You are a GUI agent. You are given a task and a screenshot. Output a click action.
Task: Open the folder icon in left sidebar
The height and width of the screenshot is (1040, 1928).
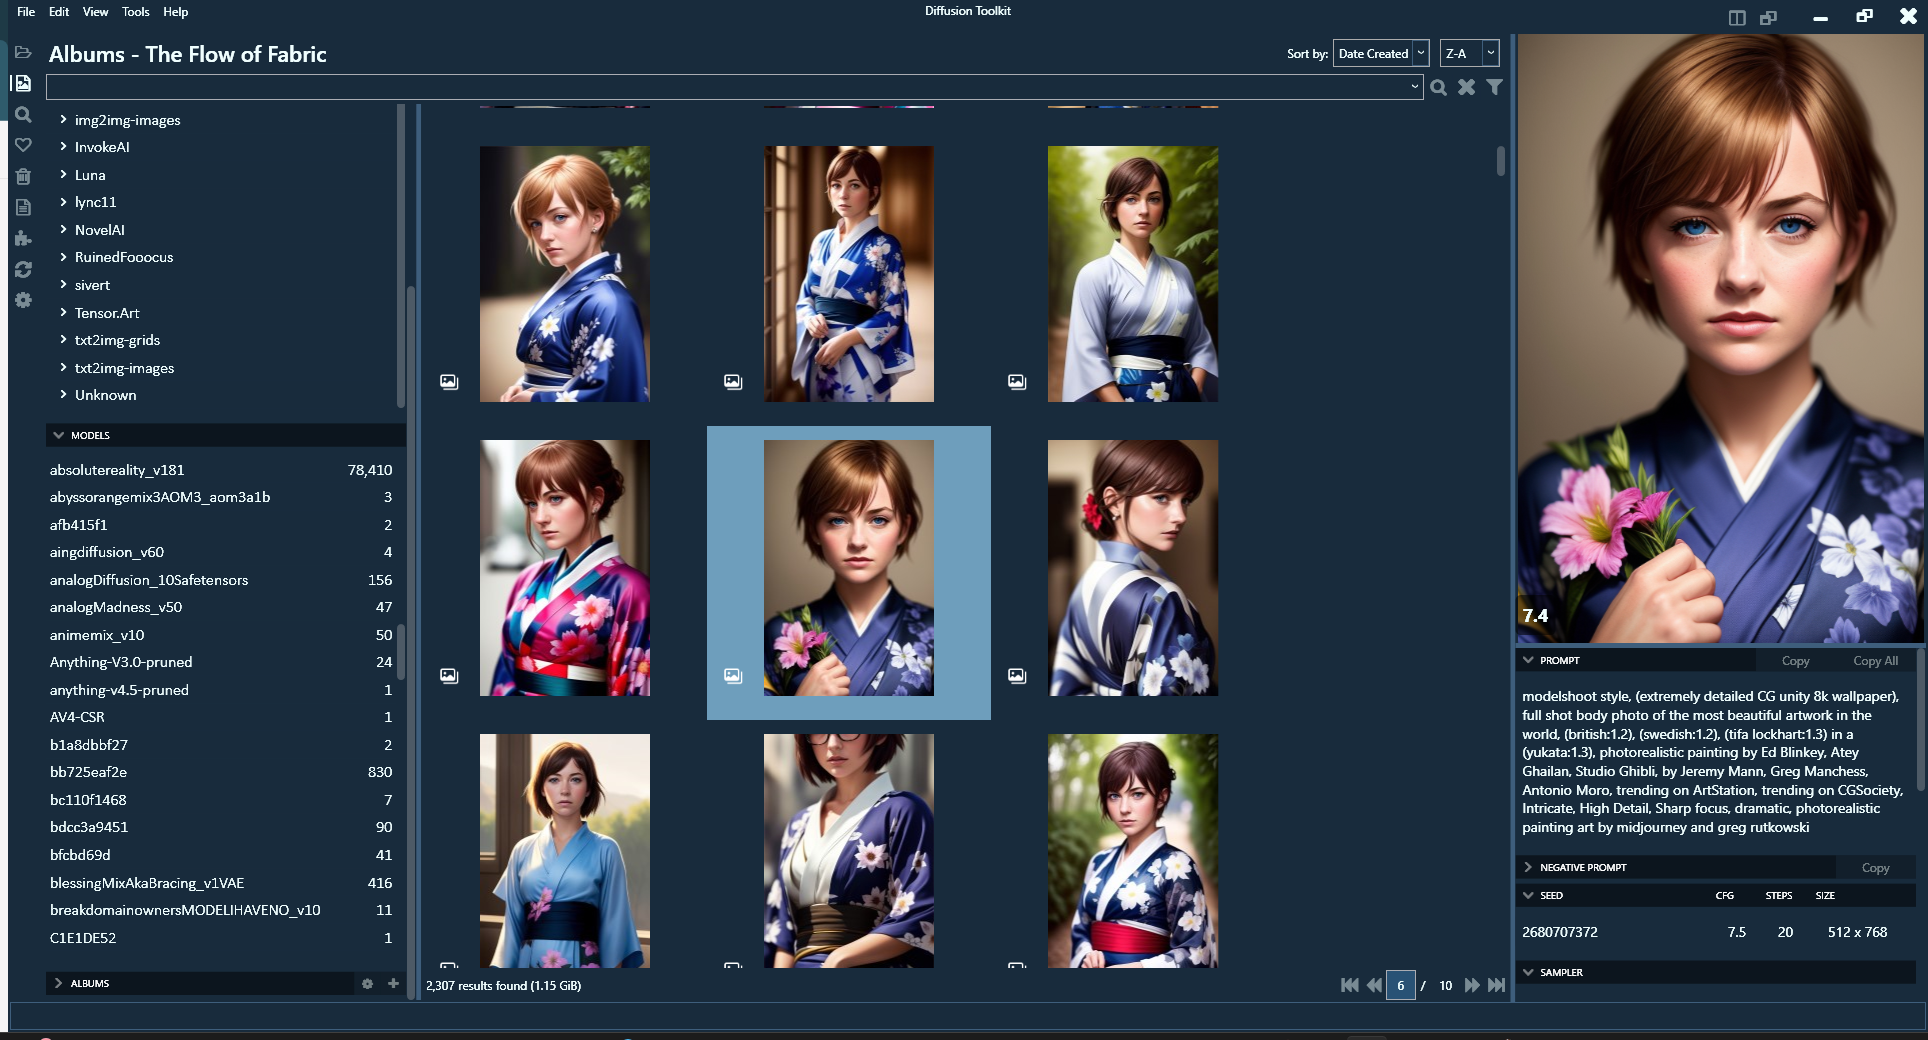(23, 52)
